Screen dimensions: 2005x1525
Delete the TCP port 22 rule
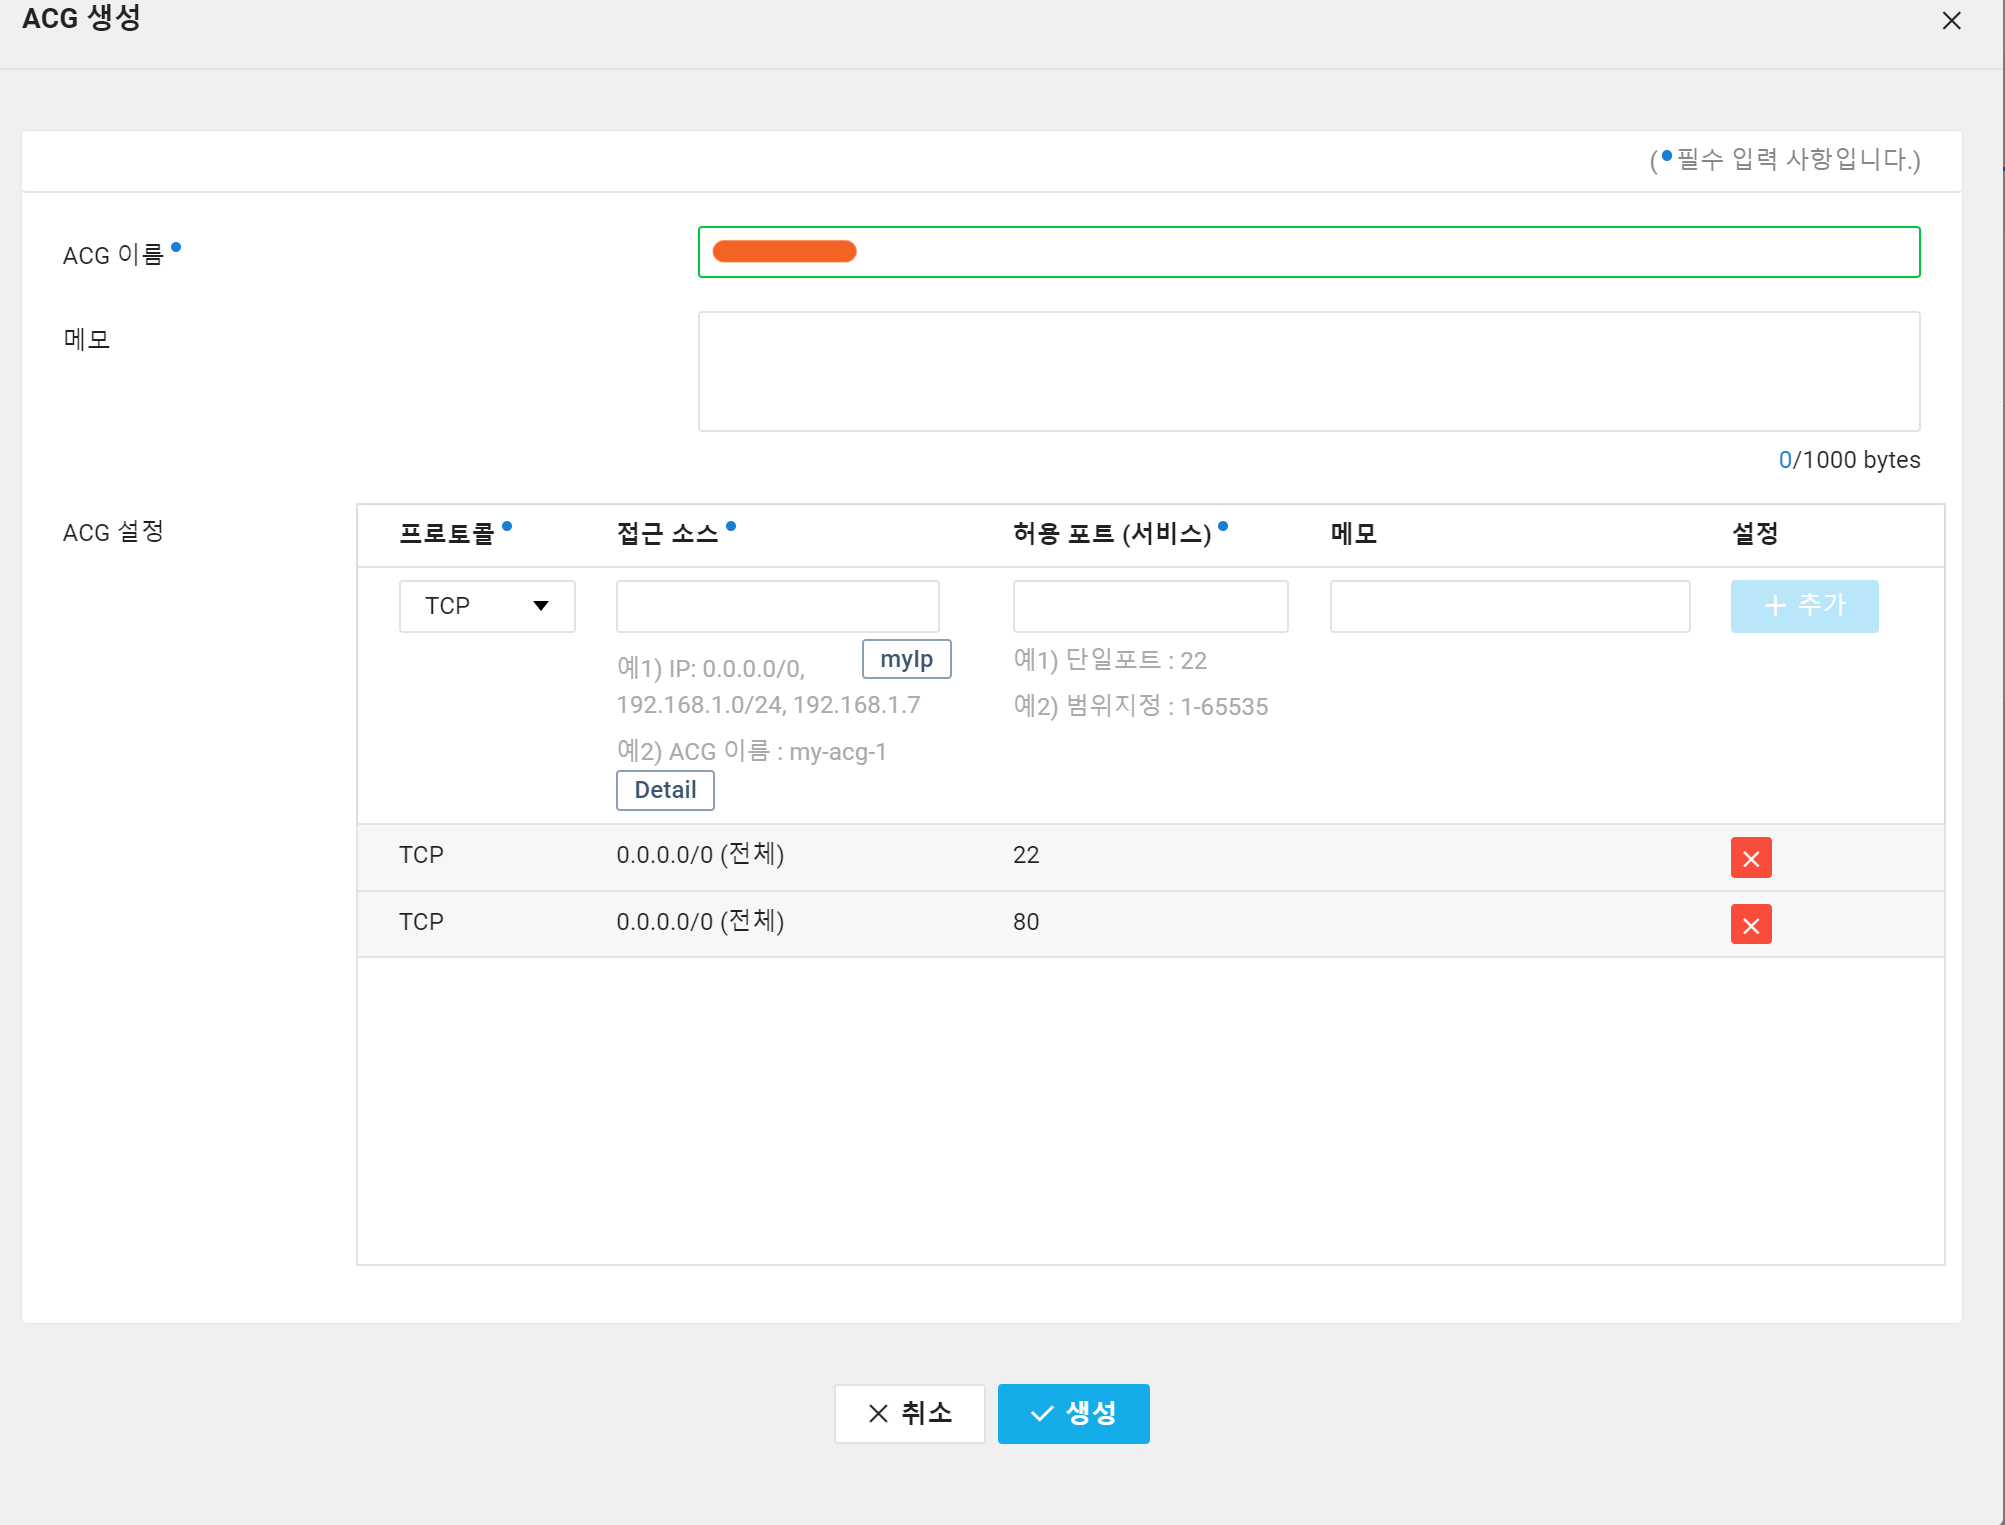1750,858
